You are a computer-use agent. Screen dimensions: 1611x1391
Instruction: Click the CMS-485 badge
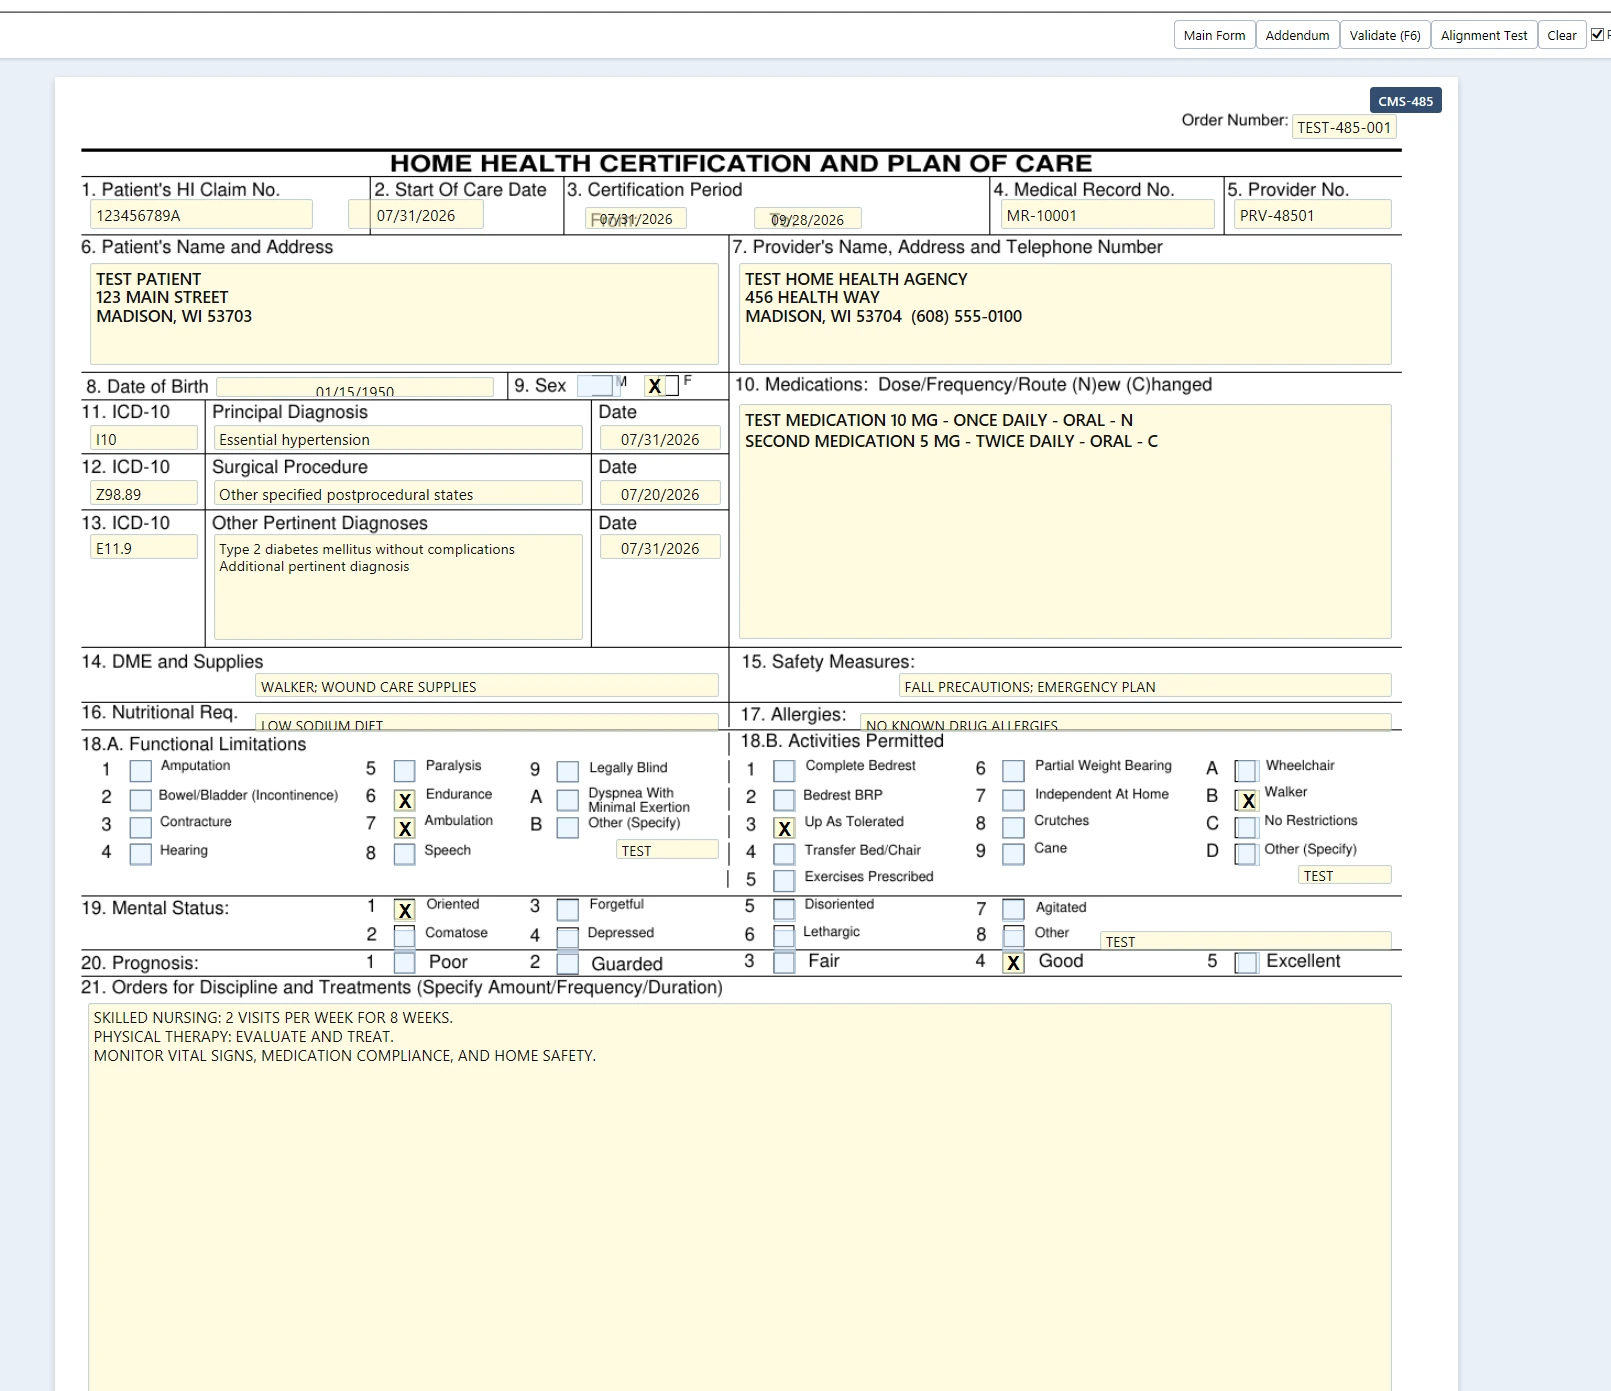1405,101
